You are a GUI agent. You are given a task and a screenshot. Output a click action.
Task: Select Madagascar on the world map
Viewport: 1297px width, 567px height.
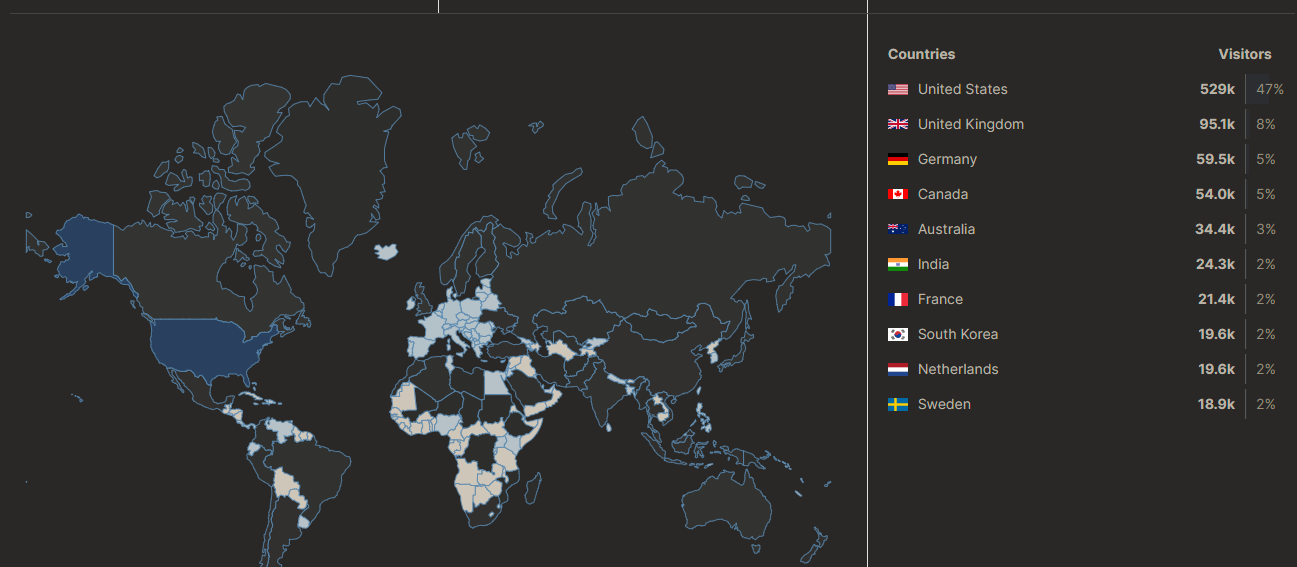[x=535, y=490]
